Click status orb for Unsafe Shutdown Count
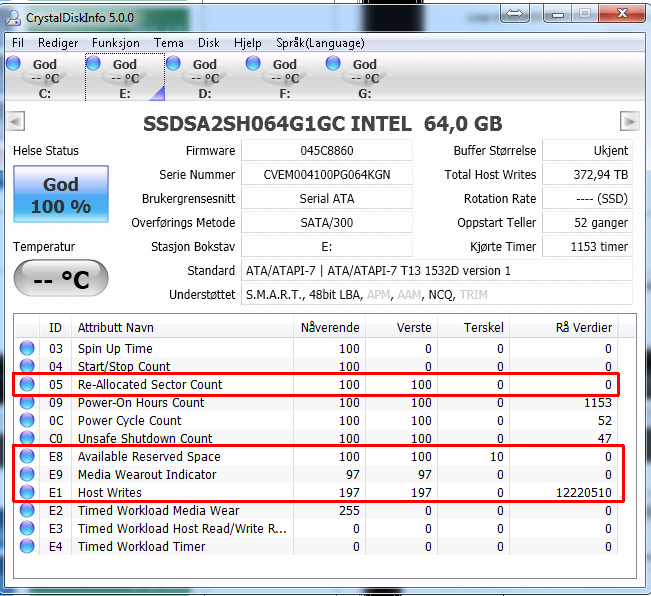The width and height of the screenshot is (651, 596). [x=27, y=438]
